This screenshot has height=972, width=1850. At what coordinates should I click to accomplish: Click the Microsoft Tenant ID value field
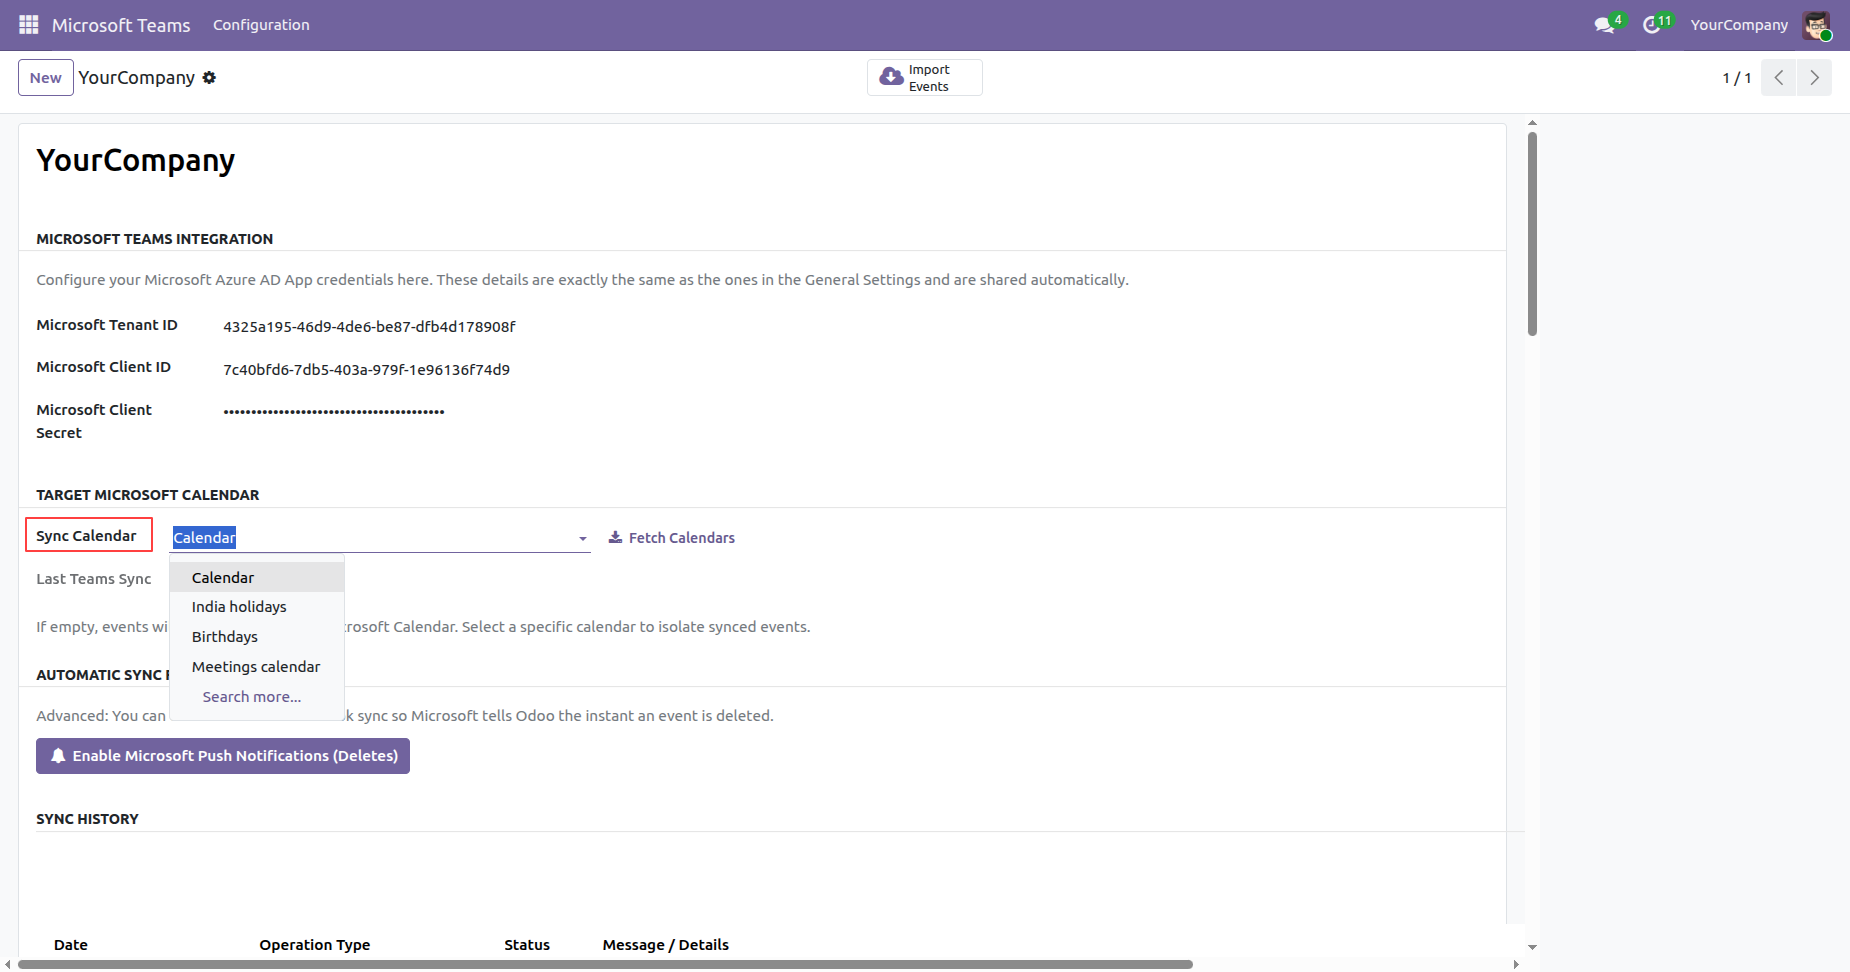tap(369, 327)
